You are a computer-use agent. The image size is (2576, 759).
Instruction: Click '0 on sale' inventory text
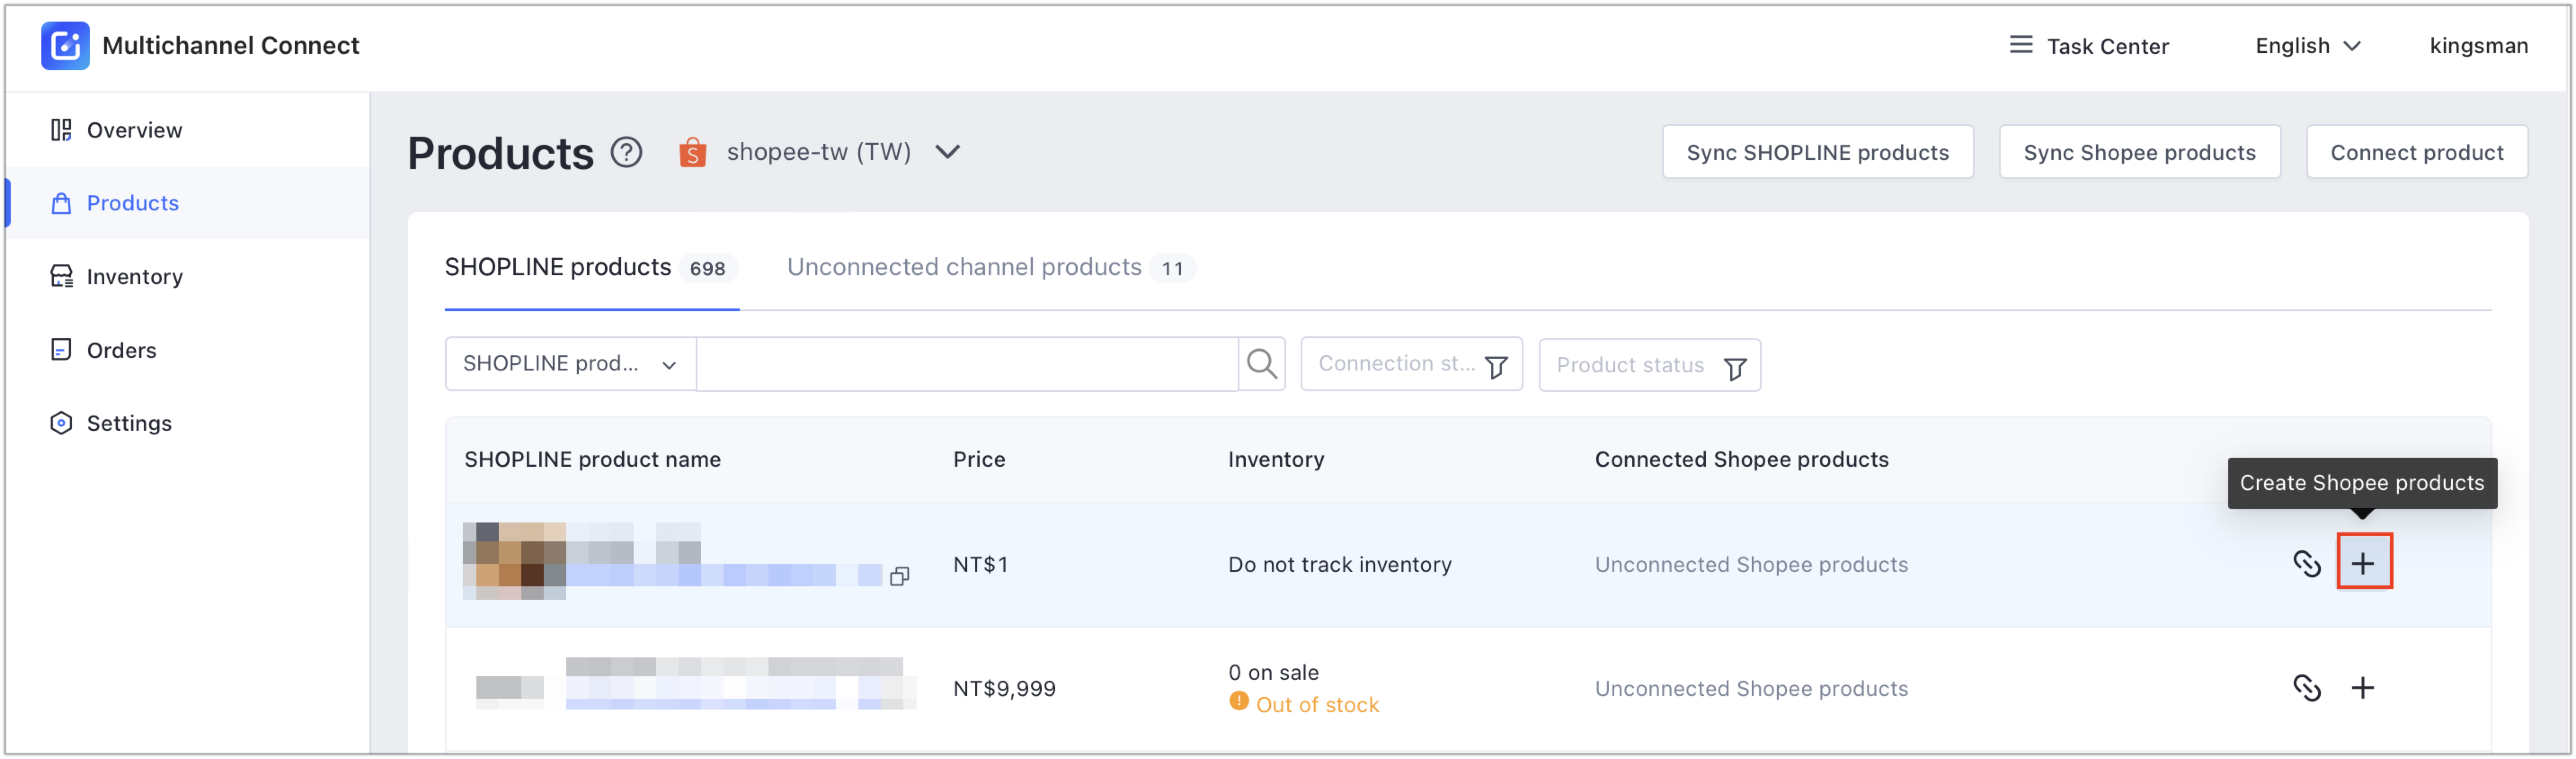(1273, 673)
